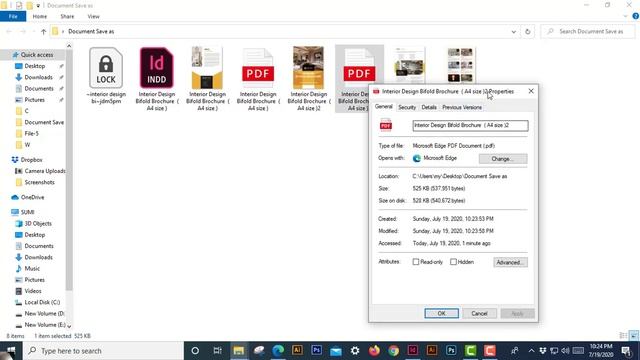This screenshot has width=640, height=360.
Task: Click the first Photoshop taskbar icon
Action: pyautogui.click(x=316, y=351)
